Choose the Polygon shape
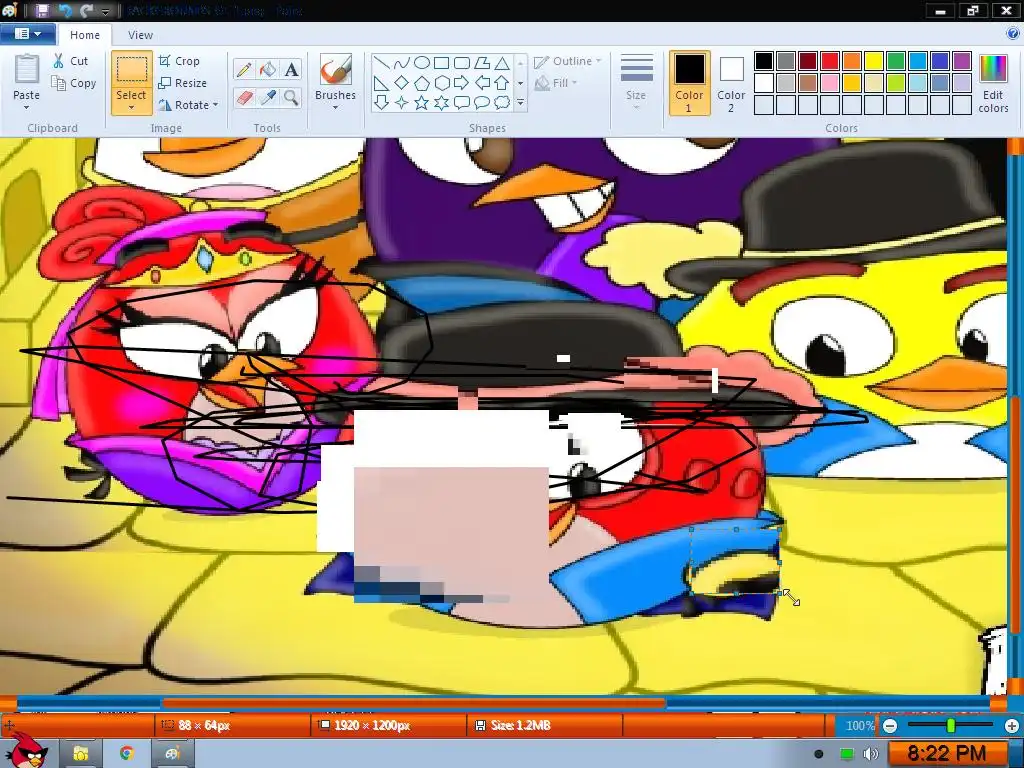This screenshot has width=1024, height=768. tap(482, 63)
